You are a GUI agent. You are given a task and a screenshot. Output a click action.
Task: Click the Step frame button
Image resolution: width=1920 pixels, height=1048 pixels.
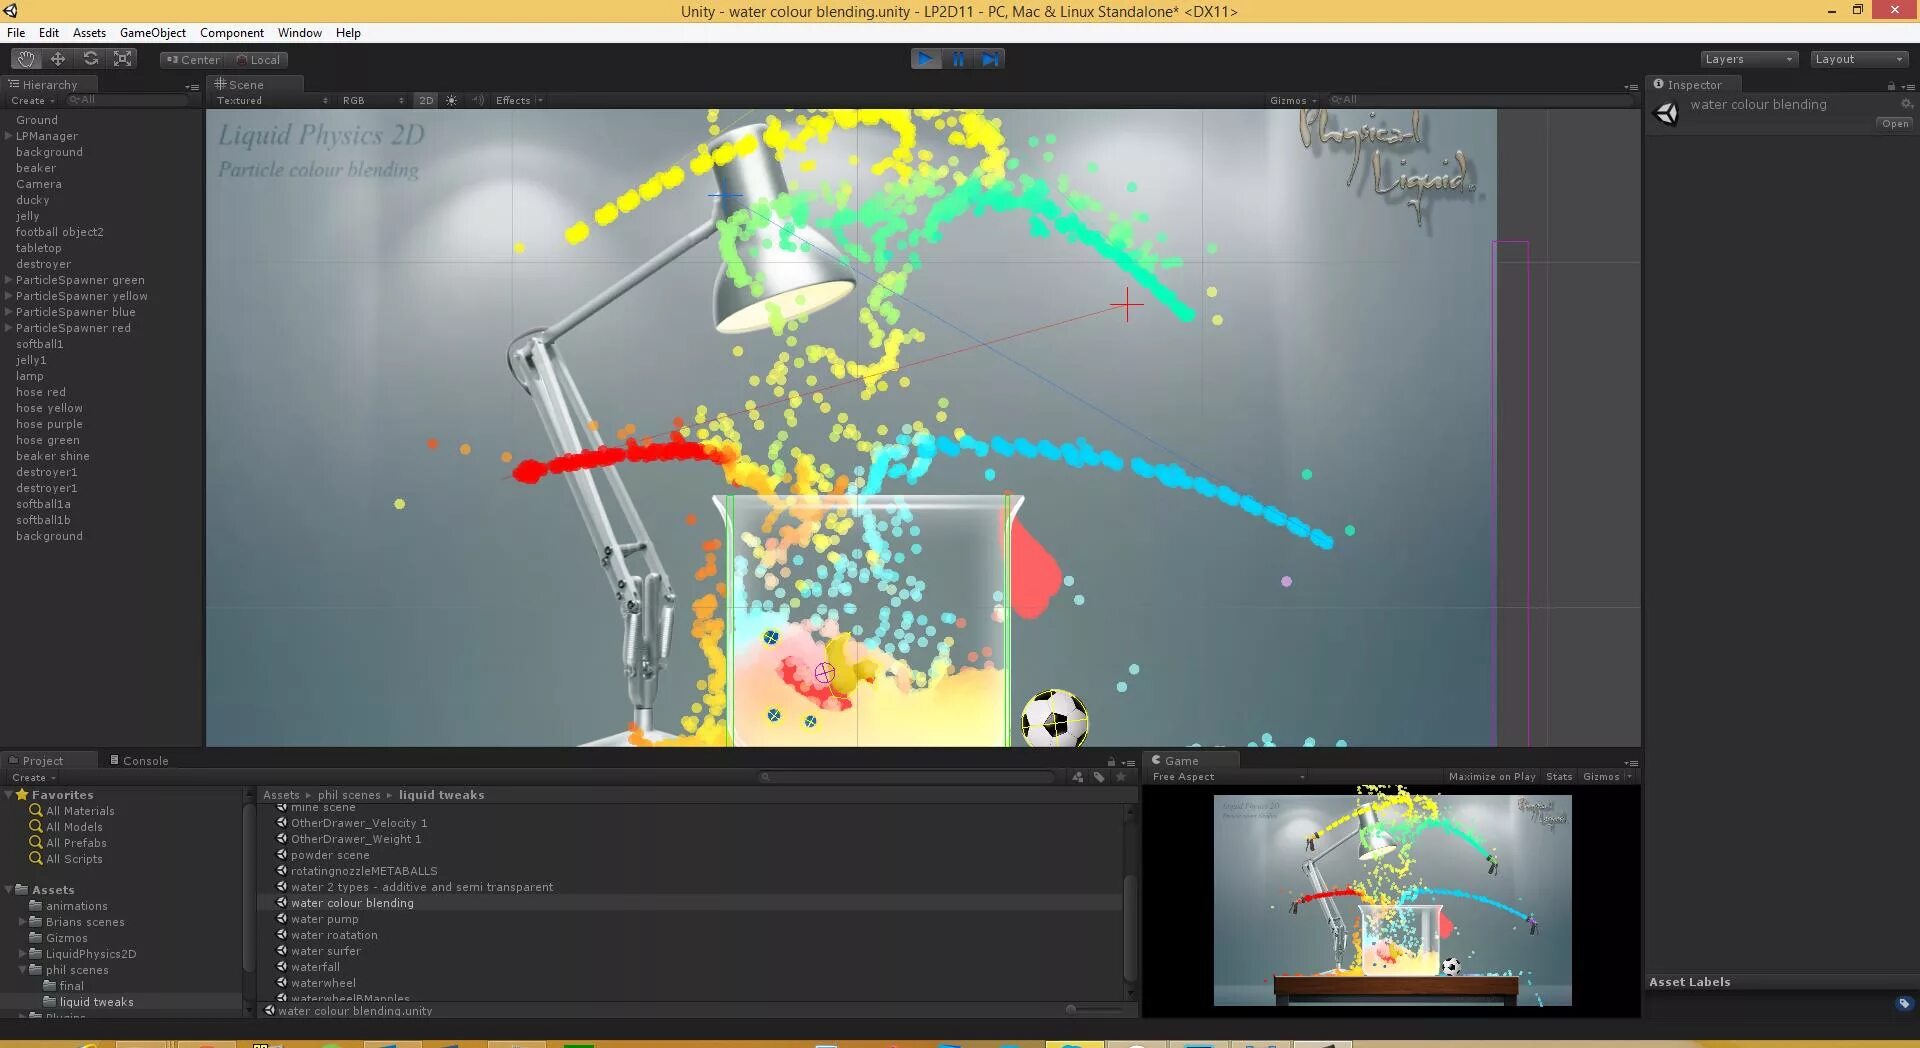990,59
